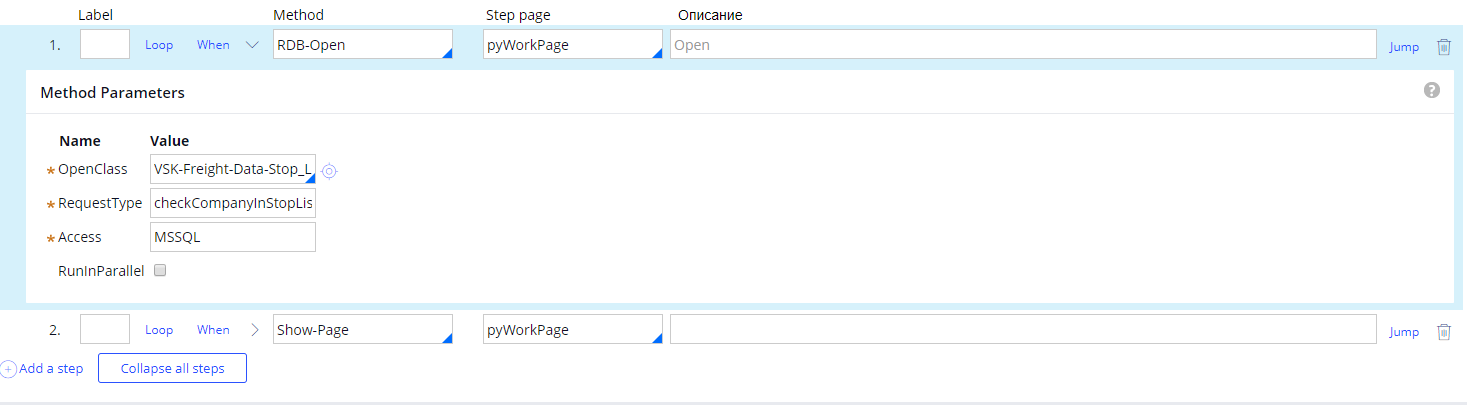Open Method Parameters help icon

pos(1431,91)
